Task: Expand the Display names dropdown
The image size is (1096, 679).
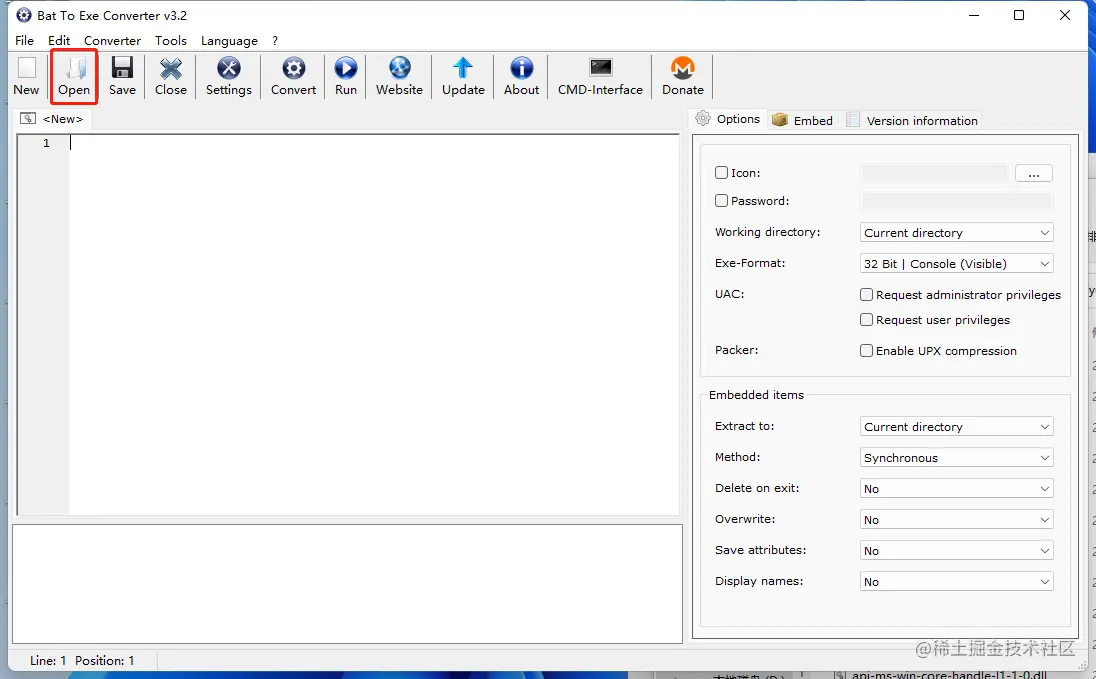Action: point(956,581)
